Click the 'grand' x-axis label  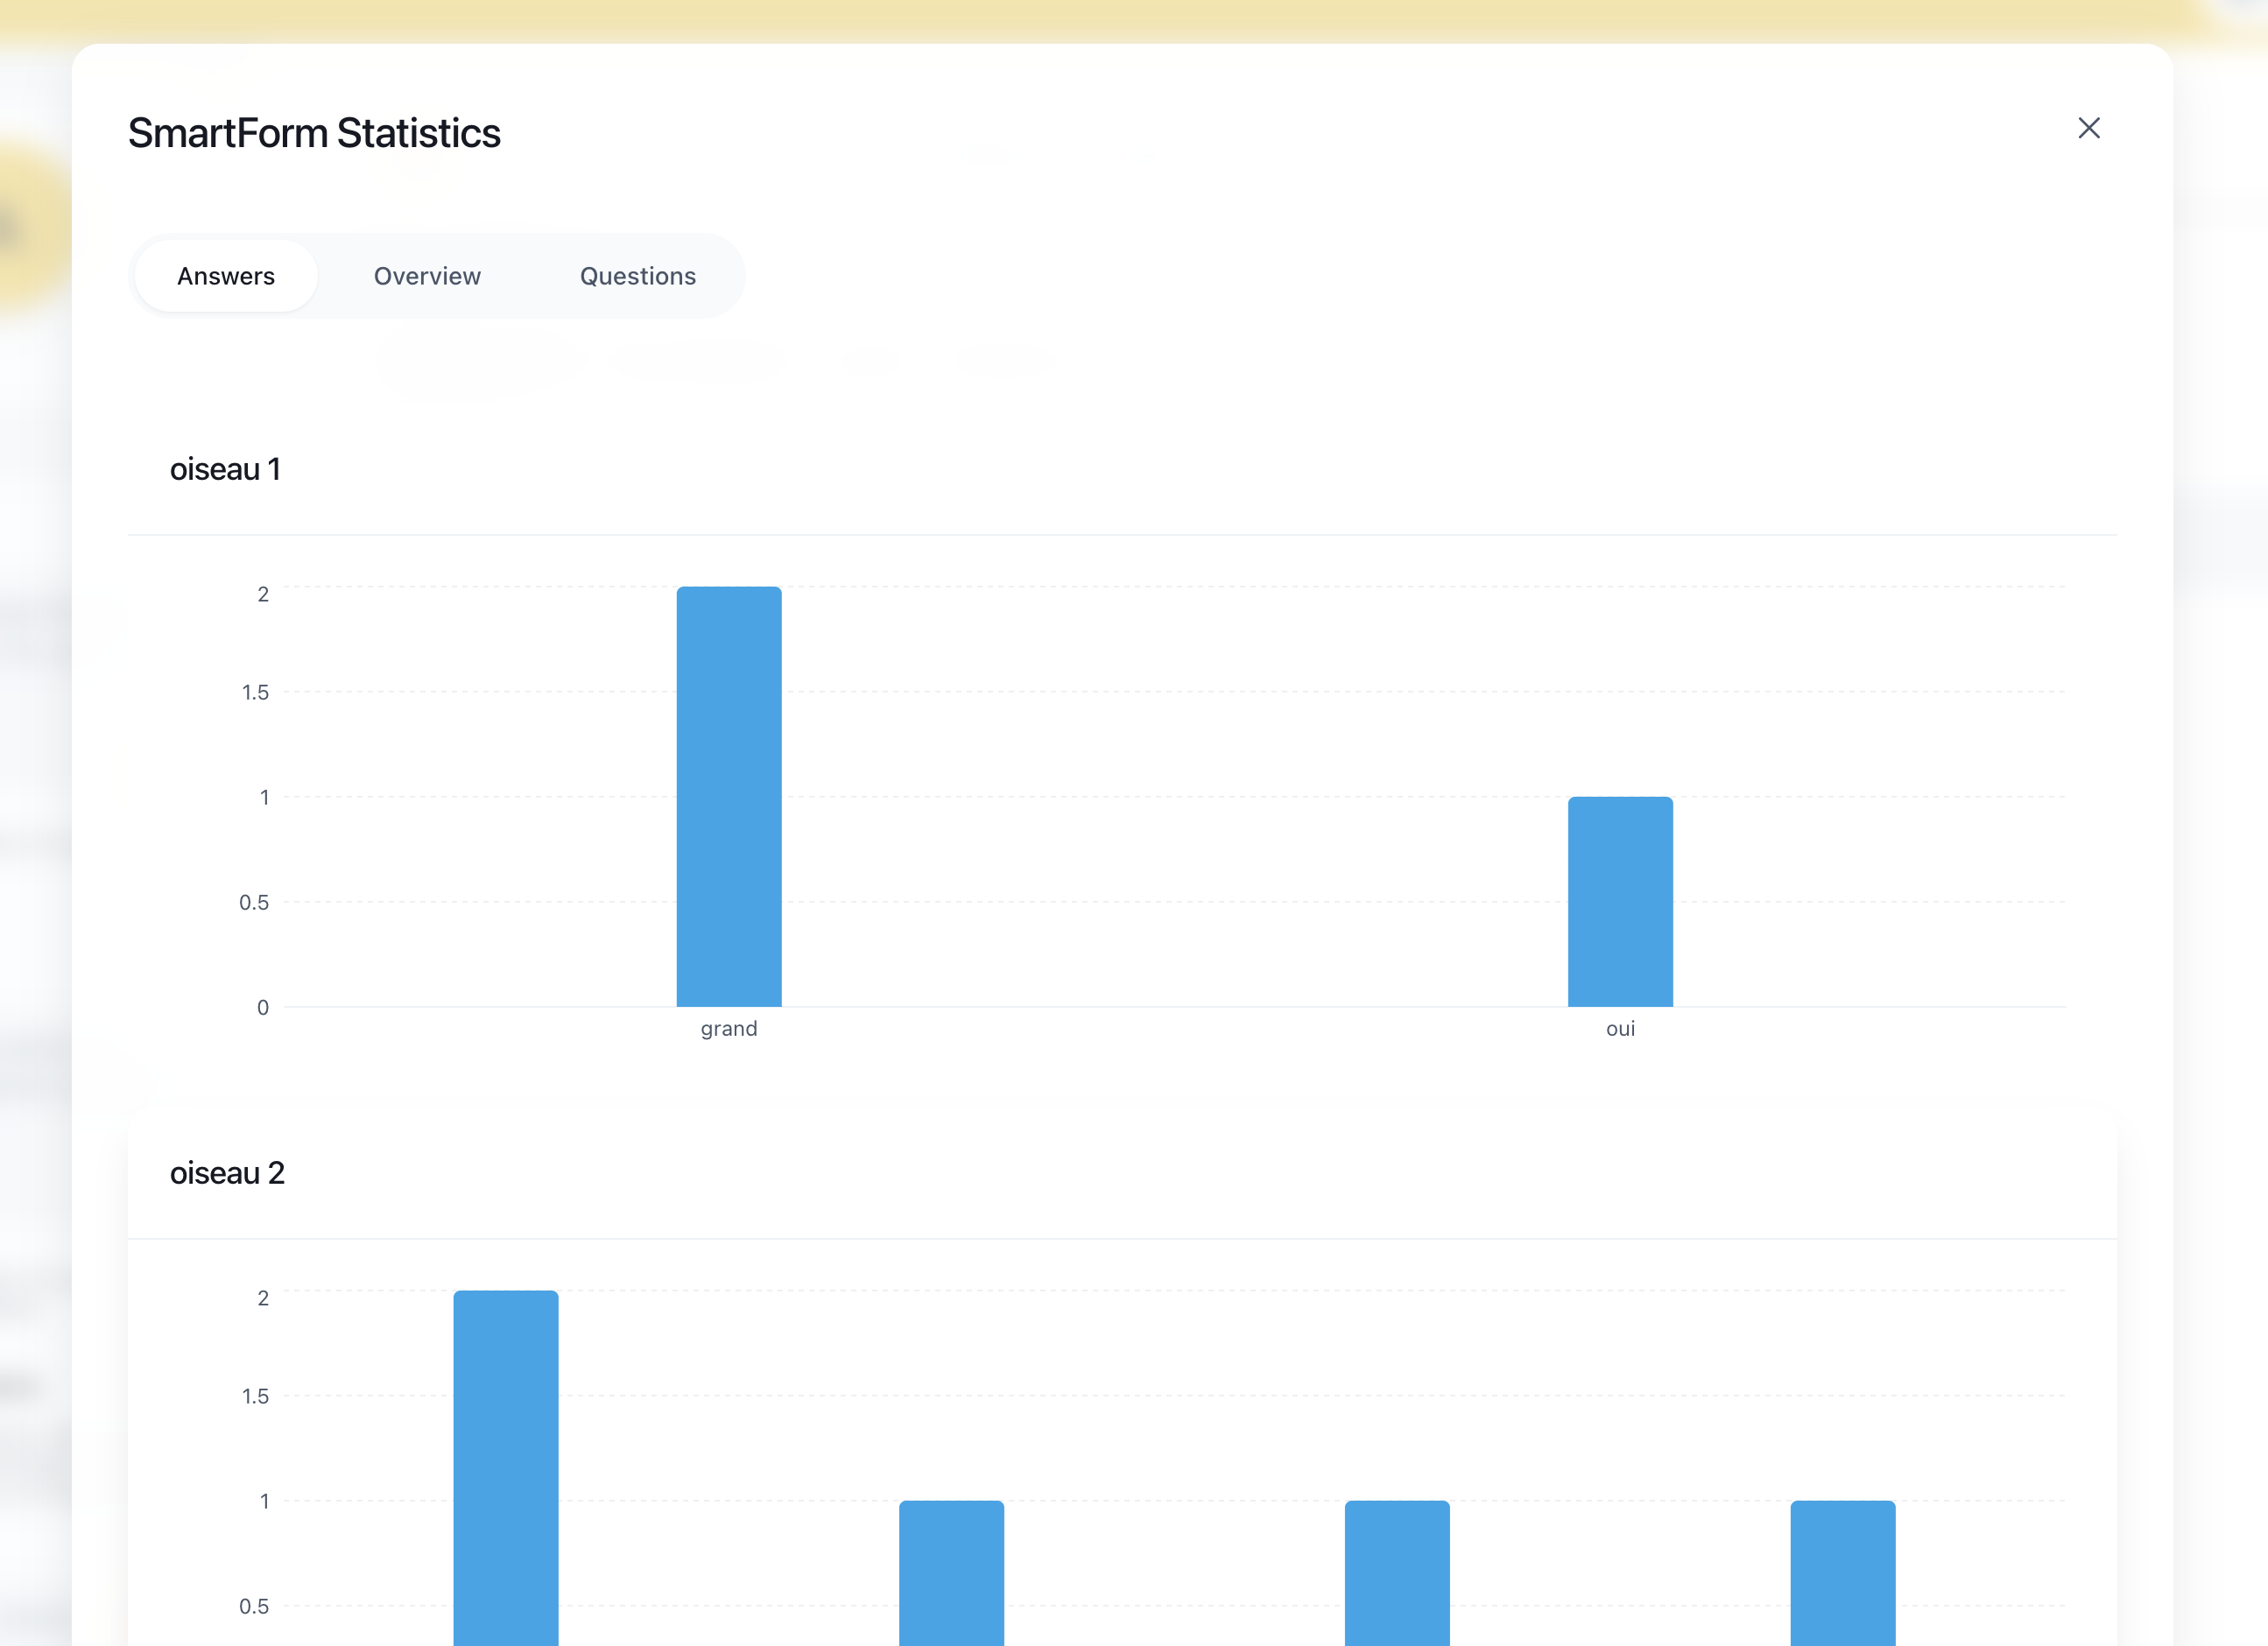(728, 1028)
